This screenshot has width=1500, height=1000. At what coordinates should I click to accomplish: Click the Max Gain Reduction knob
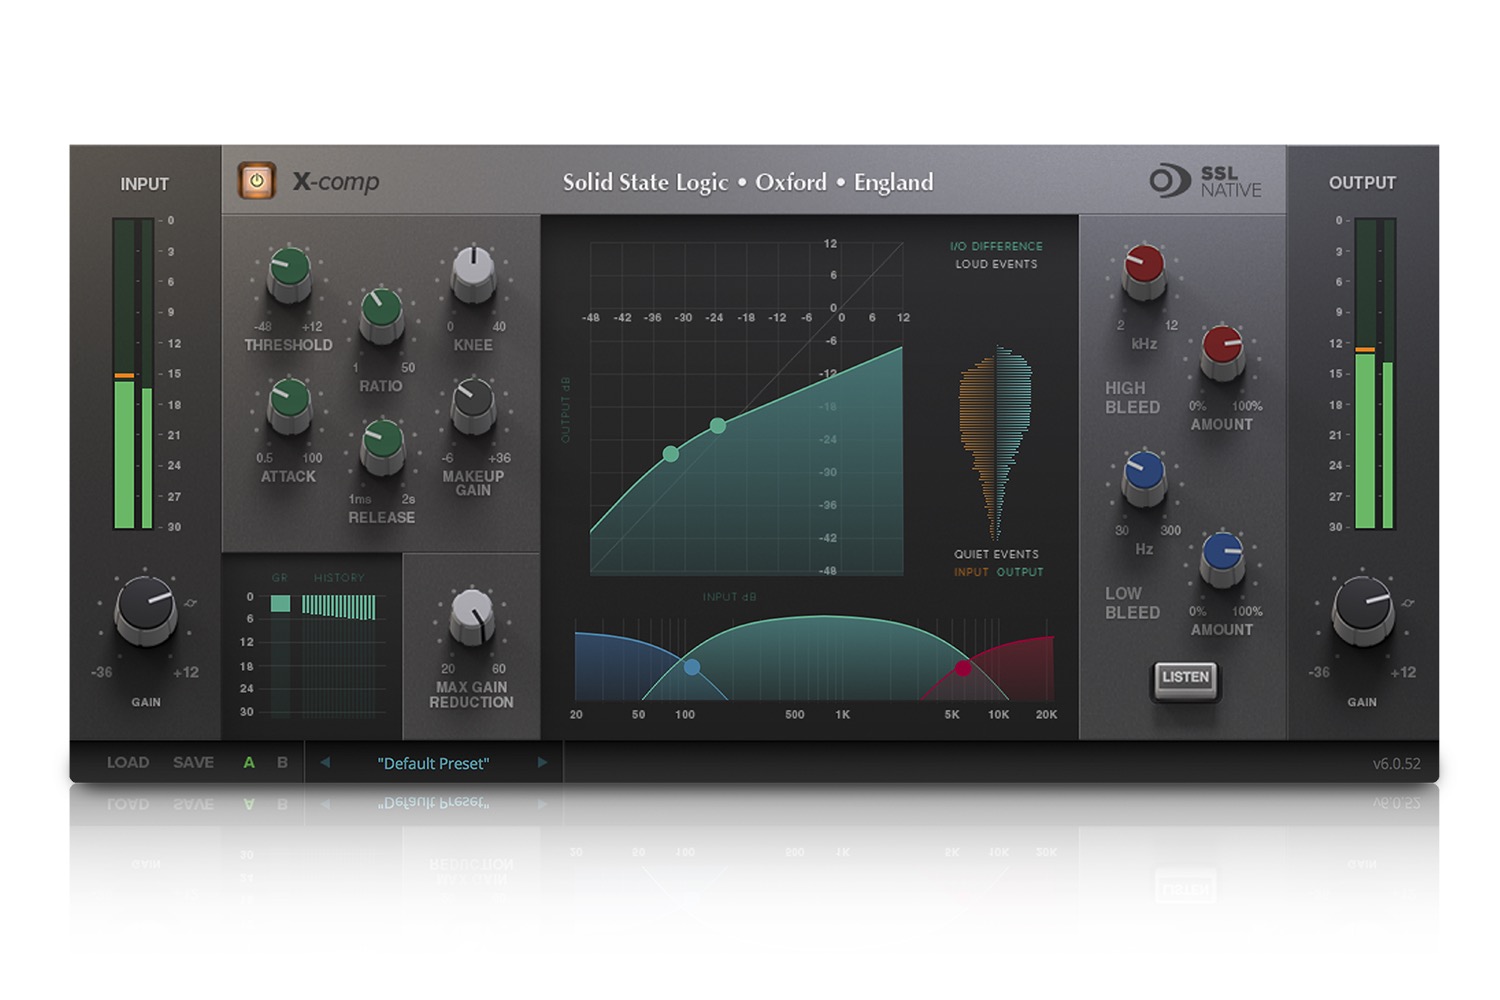tap(472, 617)
